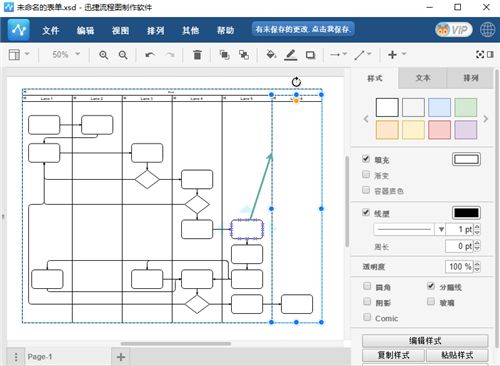
Task: Open the 50% zoom dropdown
Action: point(66,54)
